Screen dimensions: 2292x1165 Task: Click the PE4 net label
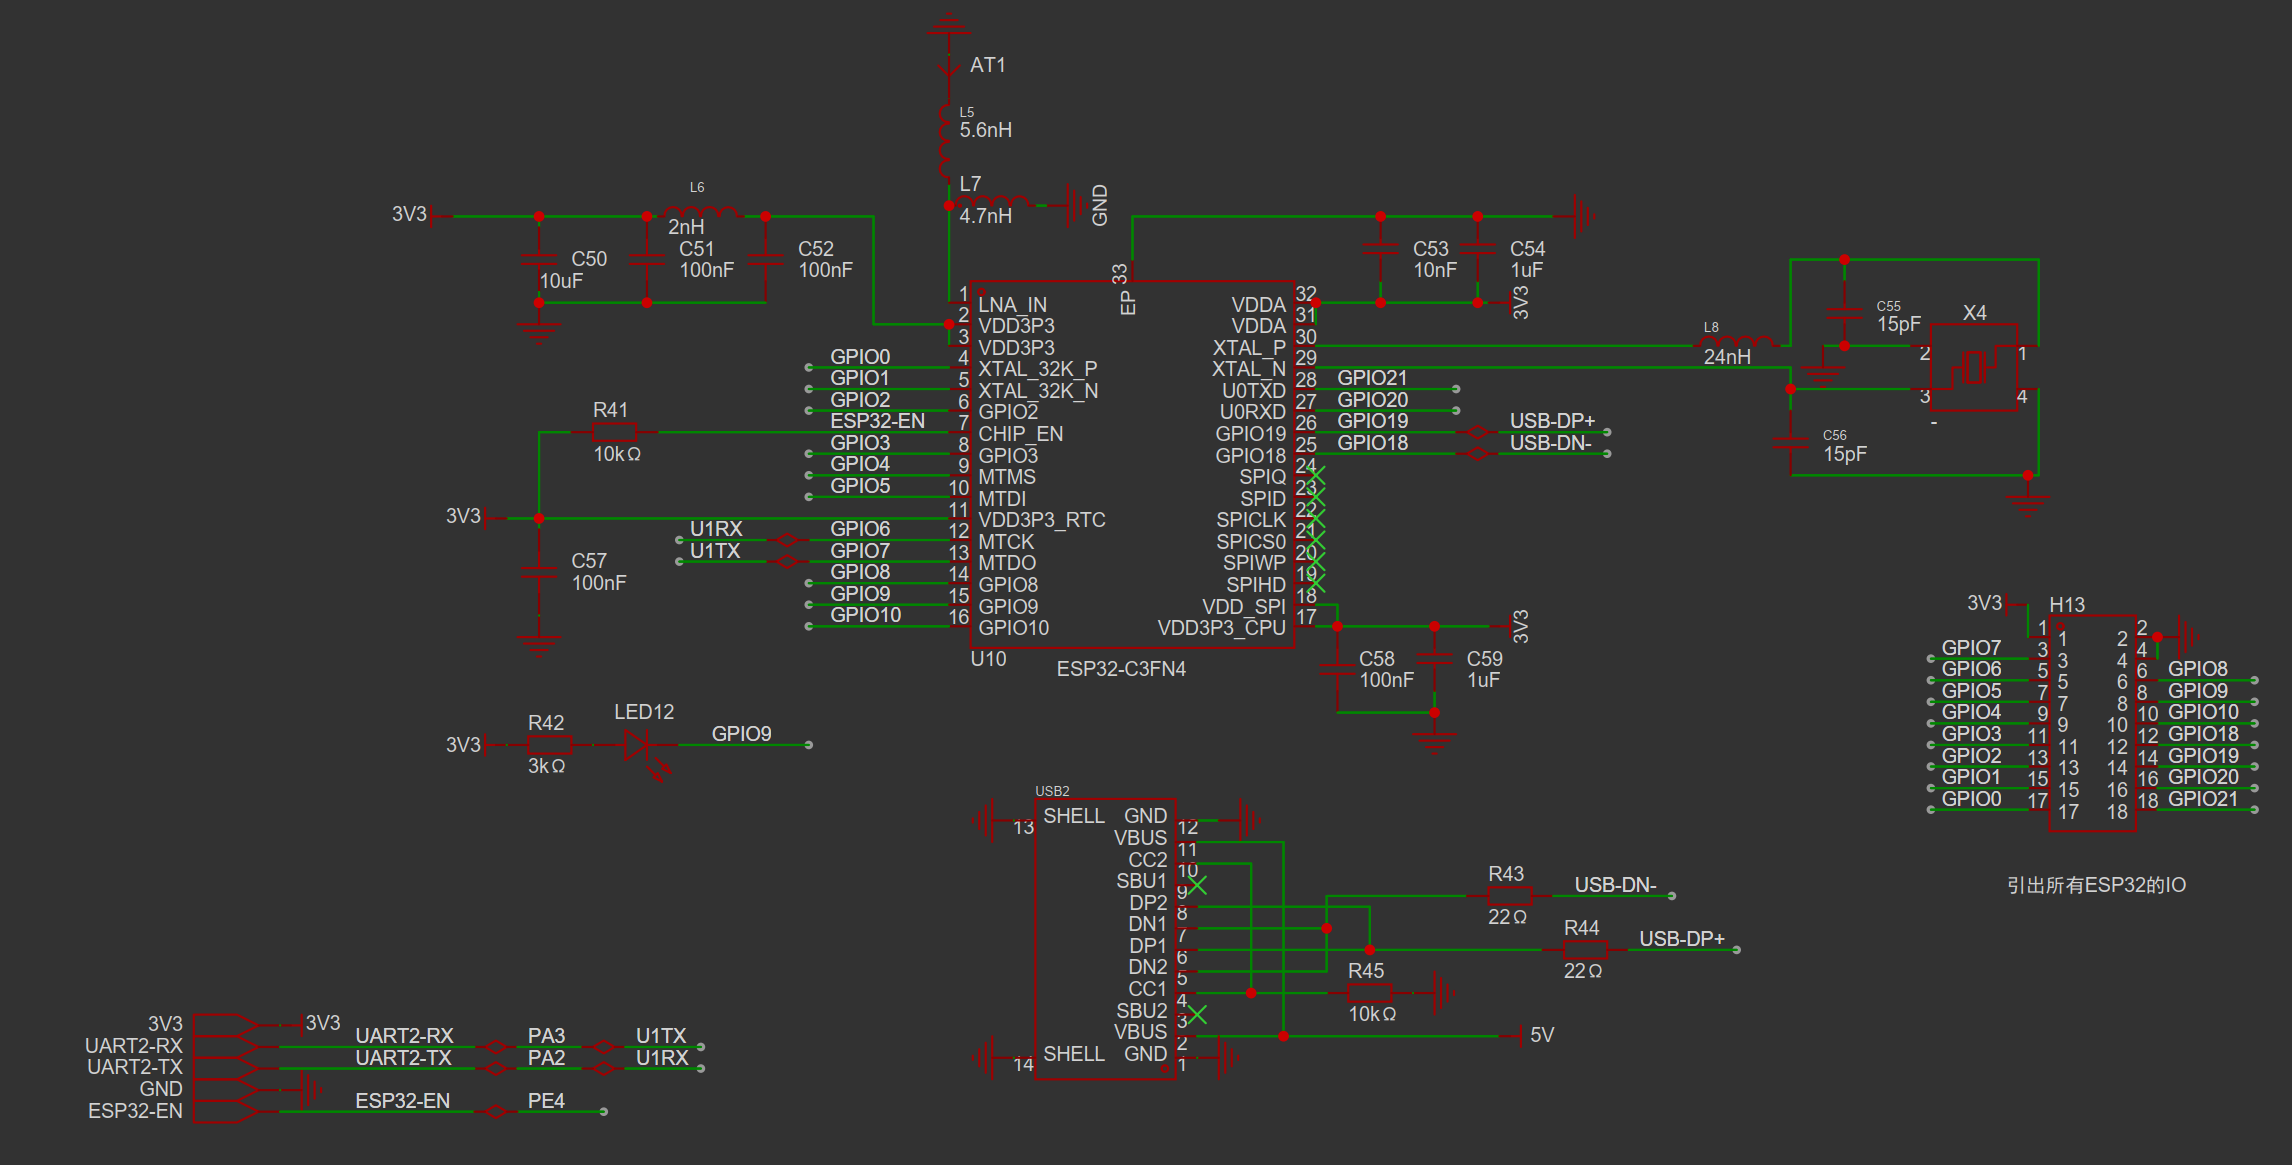[546, 1101]
